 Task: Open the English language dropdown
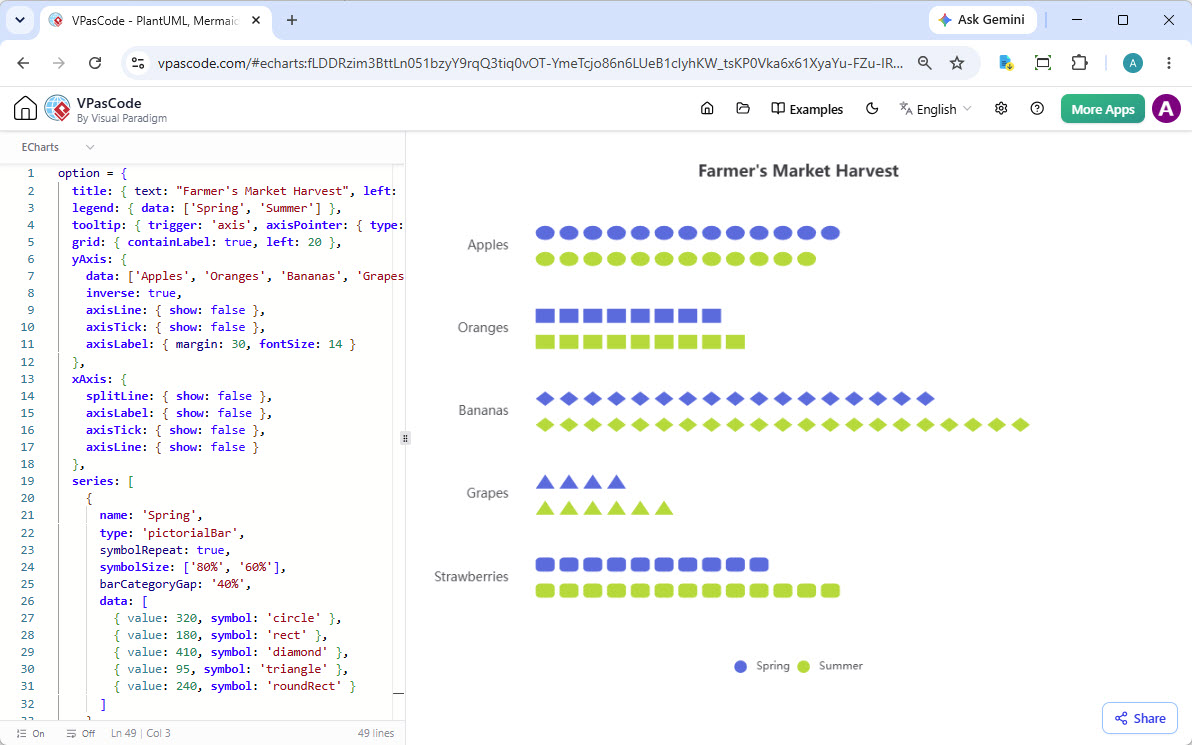pyautogui.click(x=935, y=109)
